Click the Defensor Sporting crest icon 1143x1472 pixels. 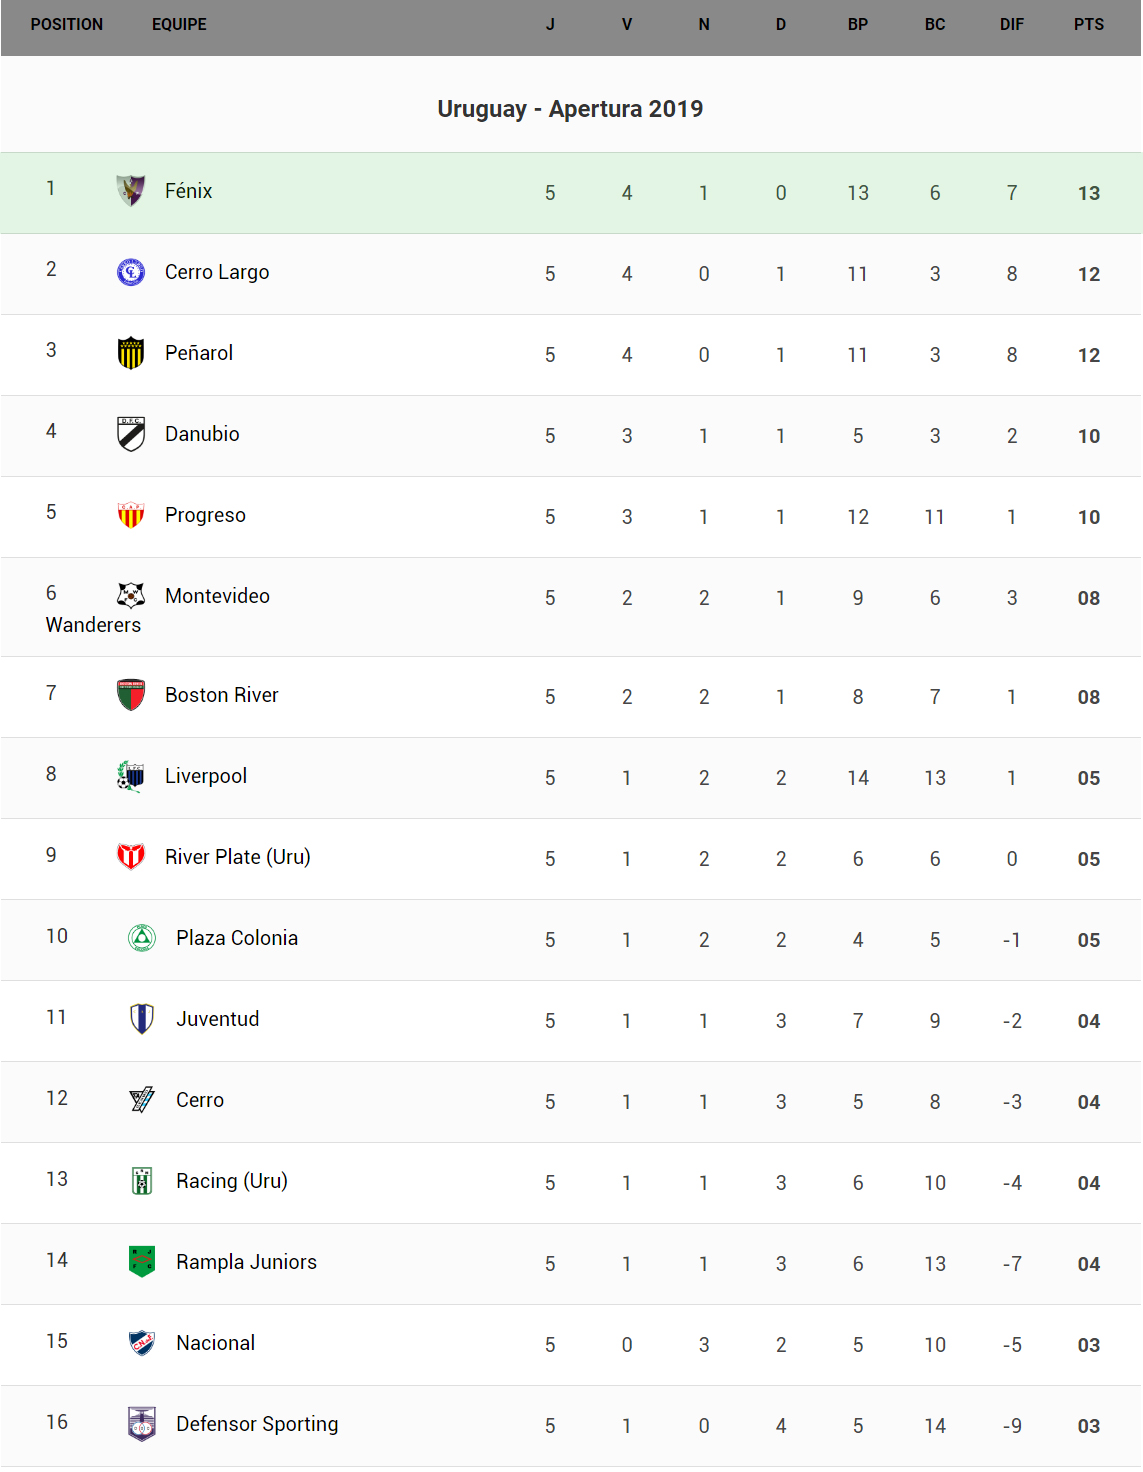coord(142,1423)
